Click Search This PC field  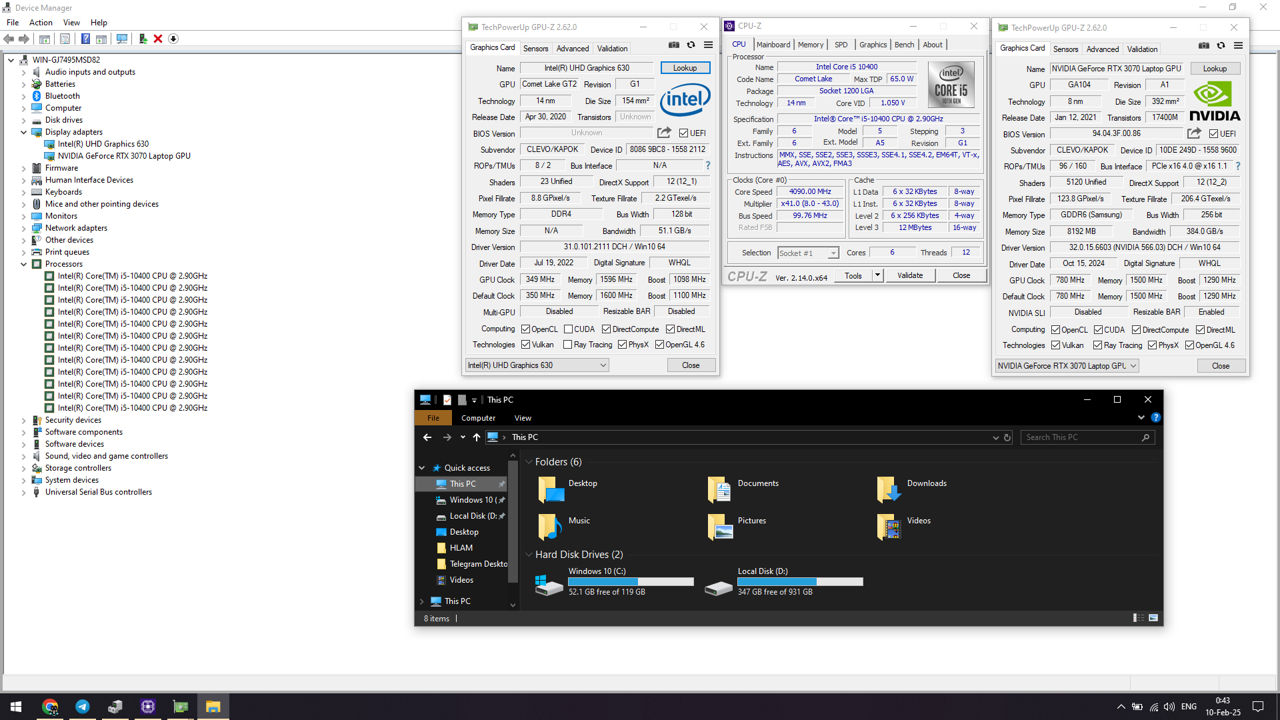coord(1087,437)
